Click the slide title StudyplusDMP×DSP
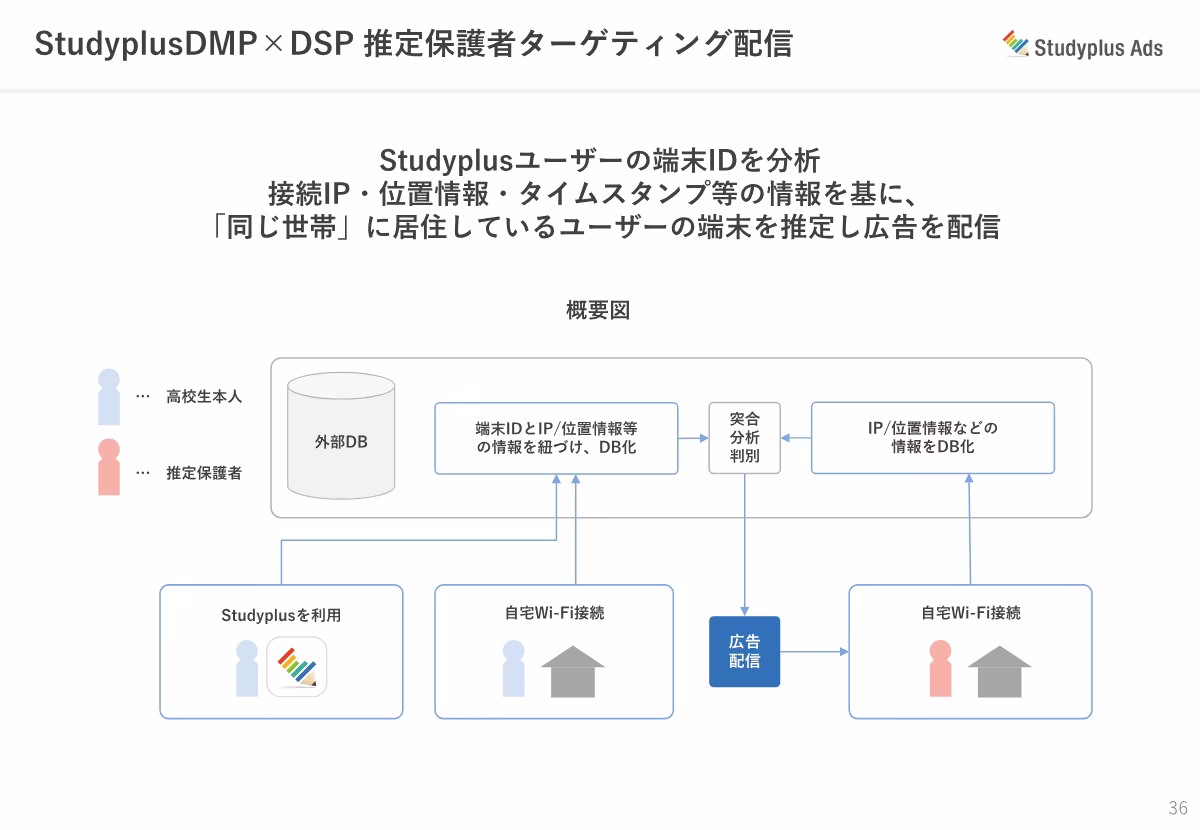This screenshot has height=830, width=1200. (x=413, y=44)
